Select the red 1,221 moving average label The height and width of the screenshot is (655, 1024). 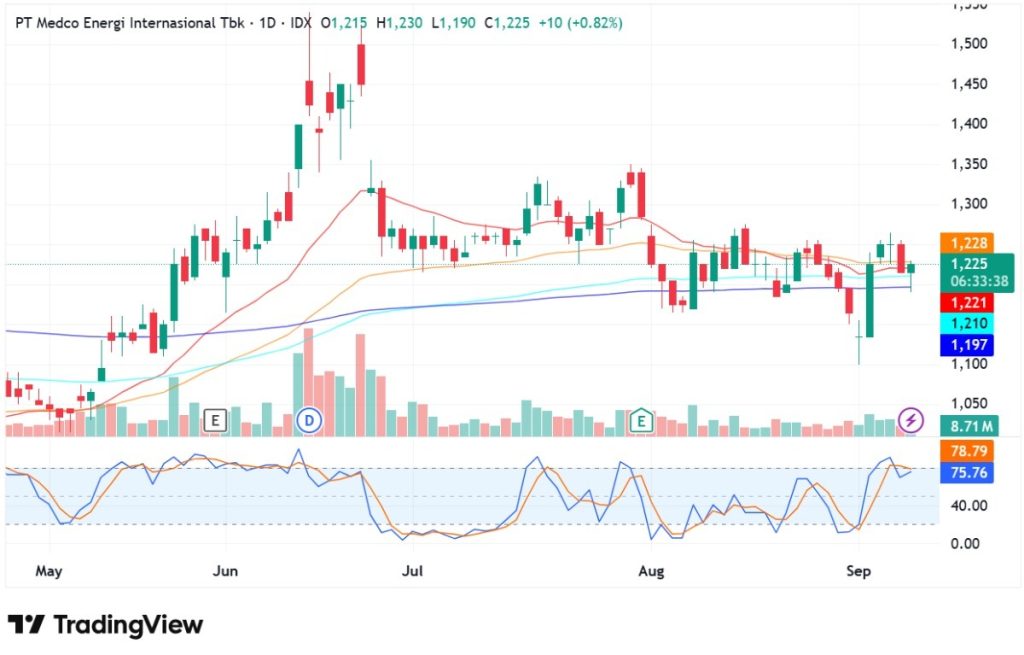968,302
